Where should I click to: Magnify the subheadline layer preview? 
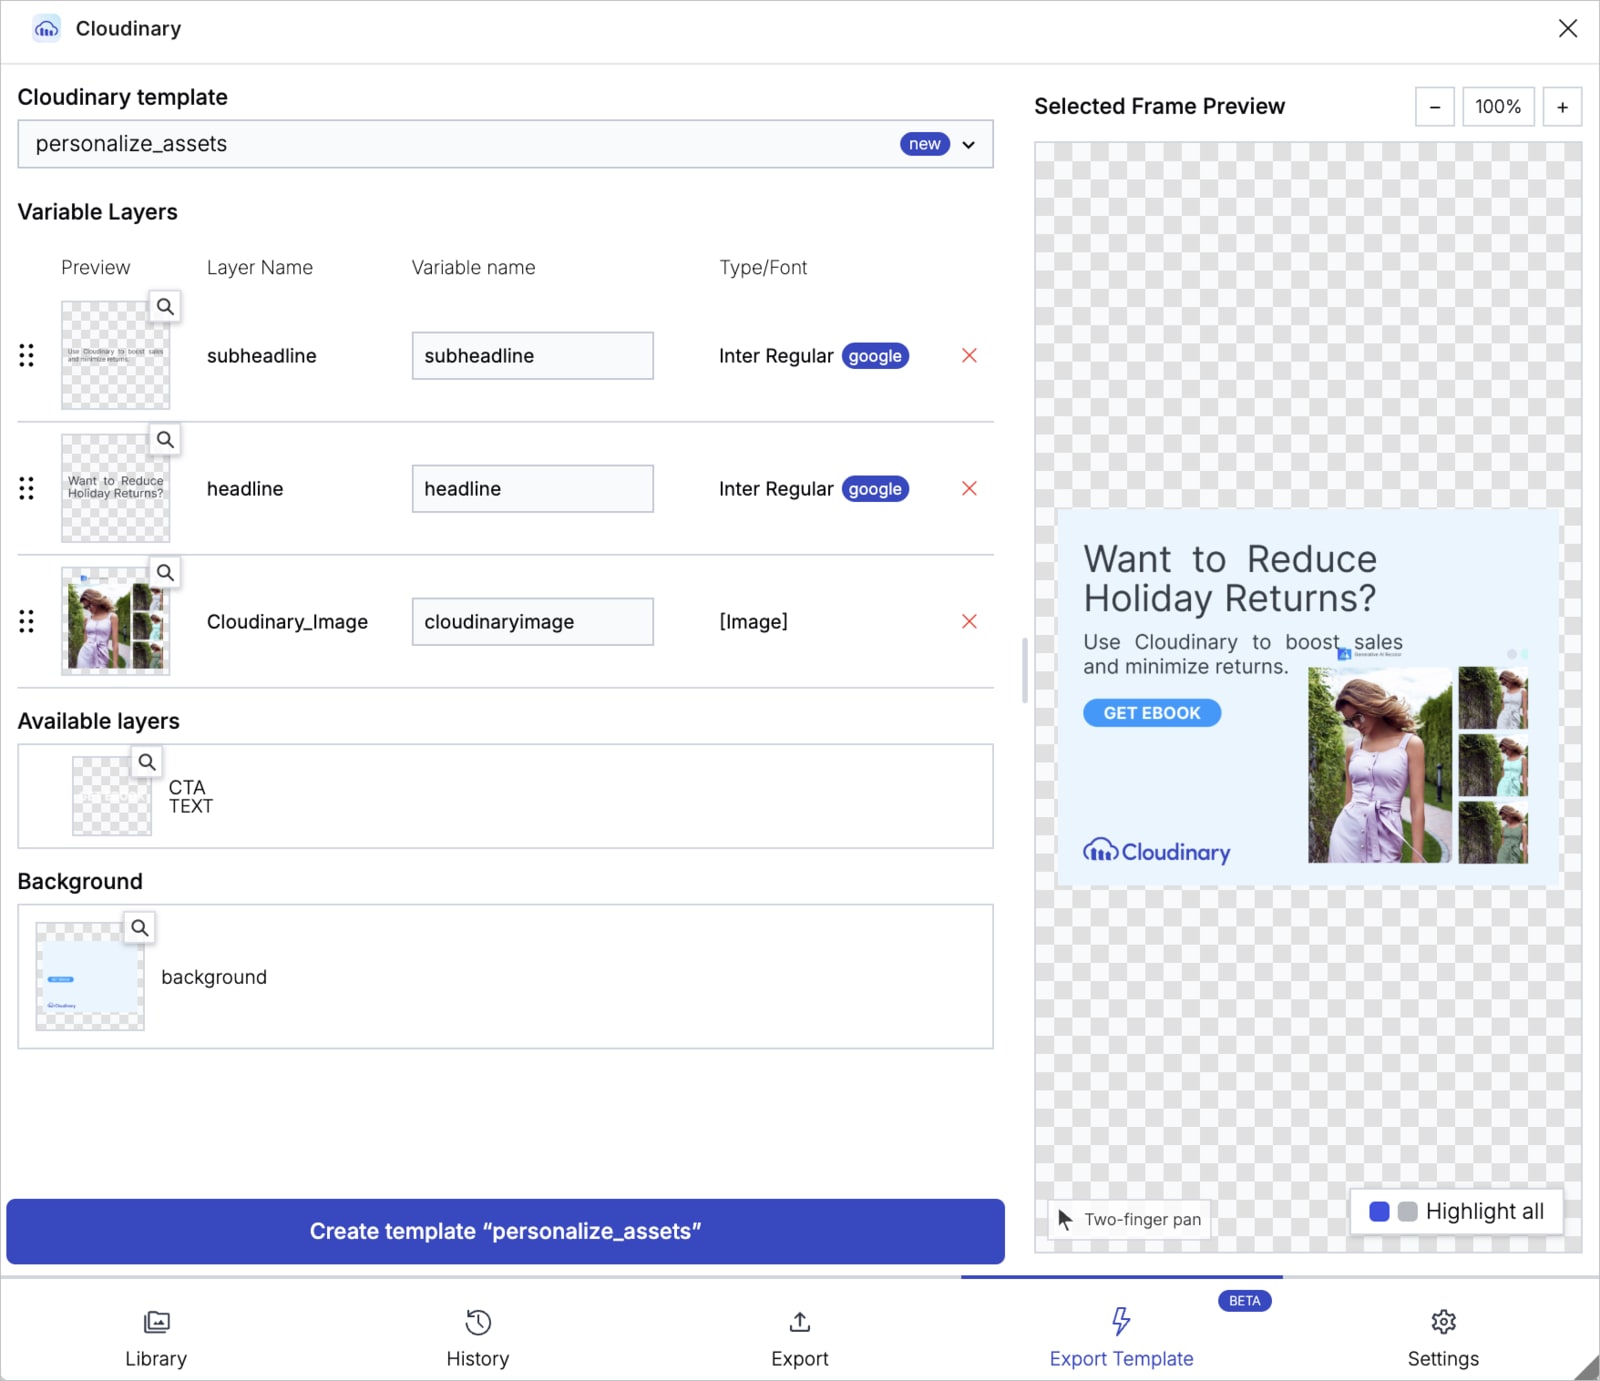(165, 307)
